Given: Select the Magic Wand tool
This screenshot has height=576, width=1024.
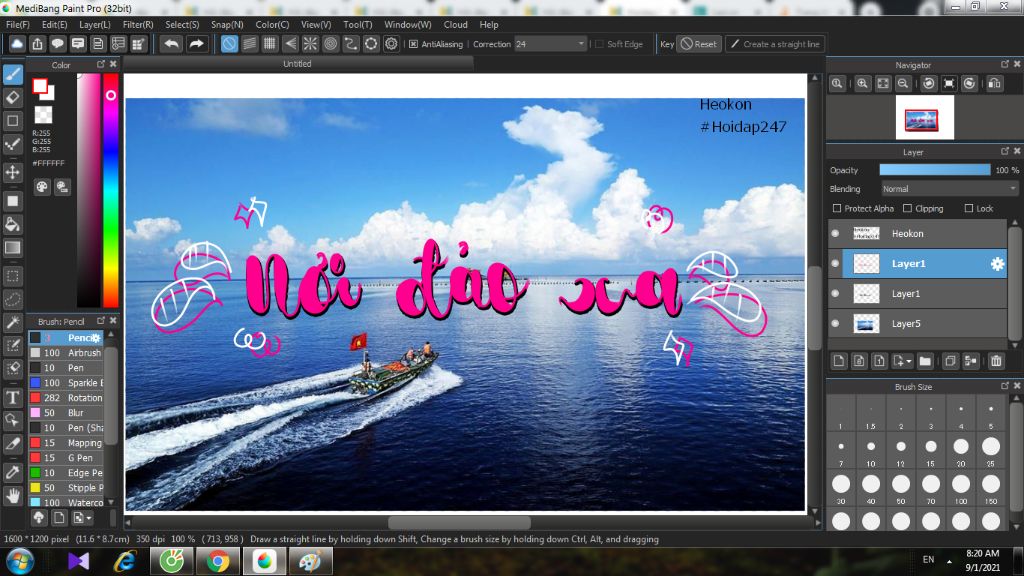Looking at the screenshot, I should pos(12,322).
